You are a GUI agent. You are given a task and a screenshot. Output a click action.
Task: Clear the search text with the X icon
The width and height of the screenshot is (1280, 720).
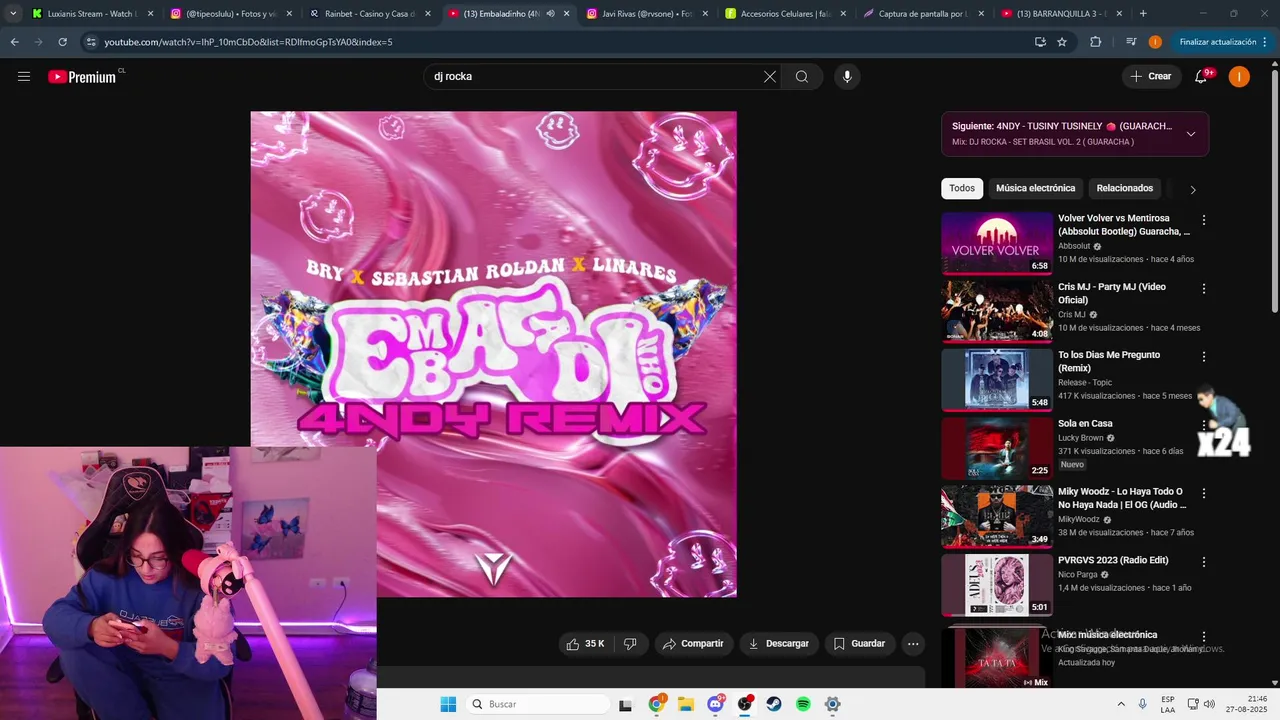click(x=770, y=77)
